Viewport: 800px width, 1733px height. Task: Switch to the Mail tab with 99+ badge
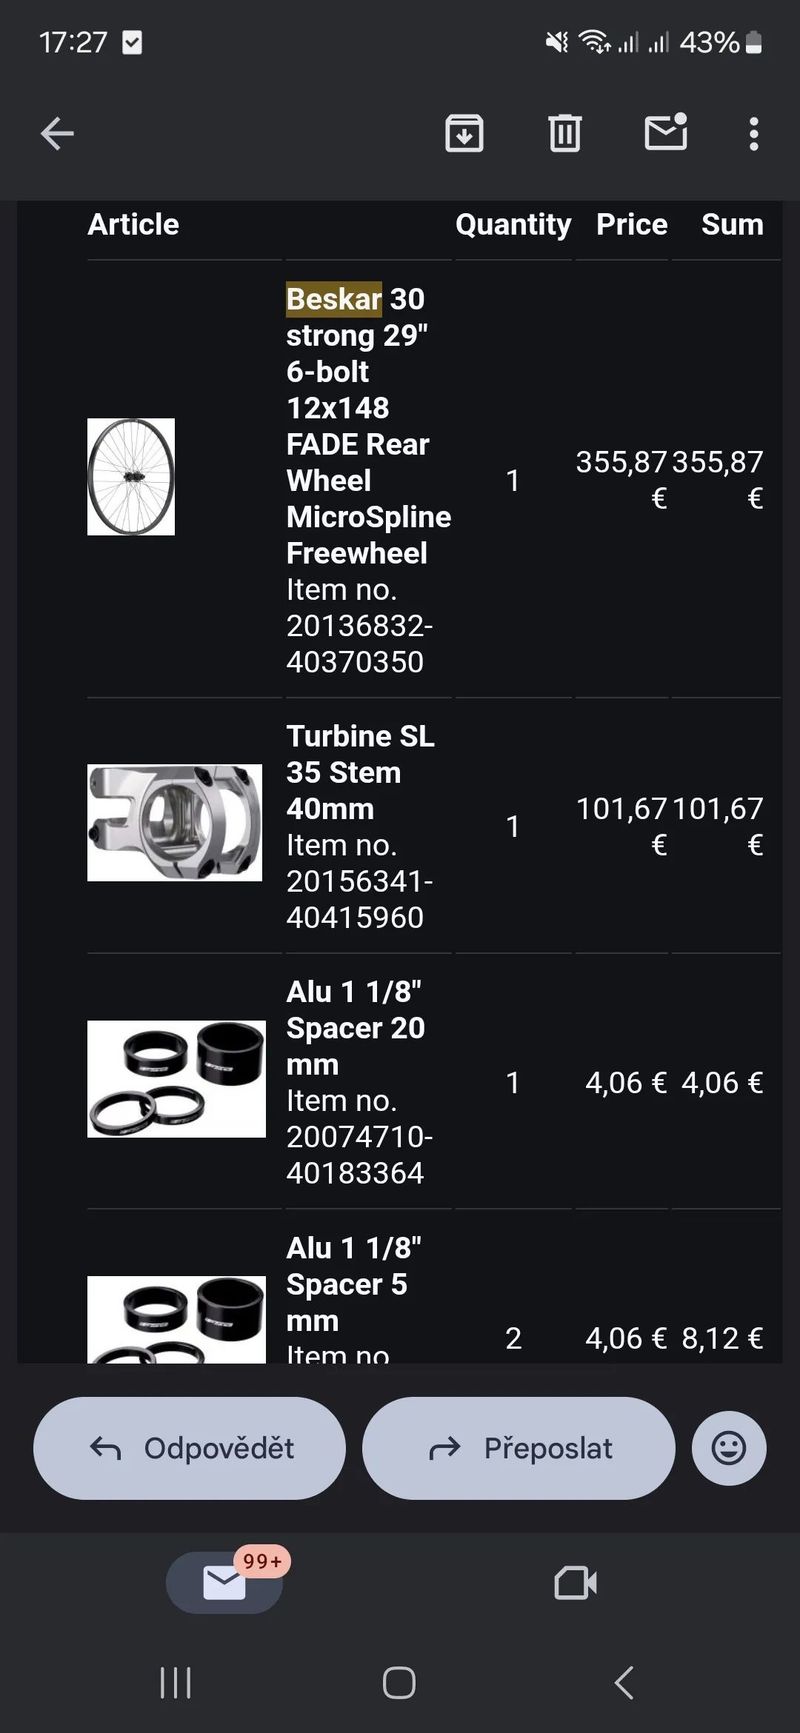(x=225, y=1583)
